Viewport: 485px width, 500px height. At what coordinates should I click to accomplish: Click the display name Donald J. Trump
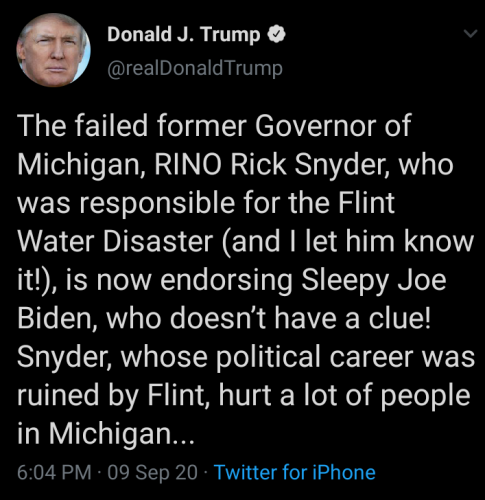point(184,35)
